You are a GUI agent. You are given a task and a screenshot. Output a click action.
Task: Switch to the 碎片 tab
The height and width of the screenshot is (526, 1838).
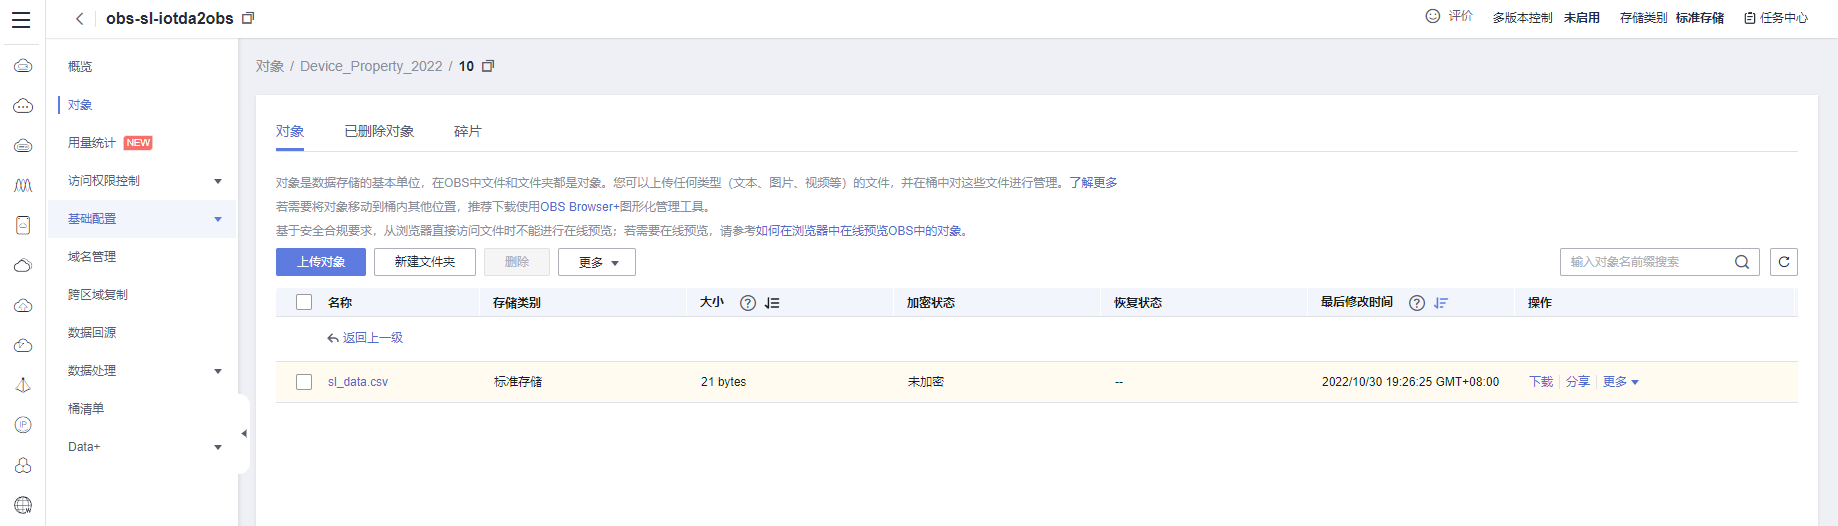click(x=468, y=131)
